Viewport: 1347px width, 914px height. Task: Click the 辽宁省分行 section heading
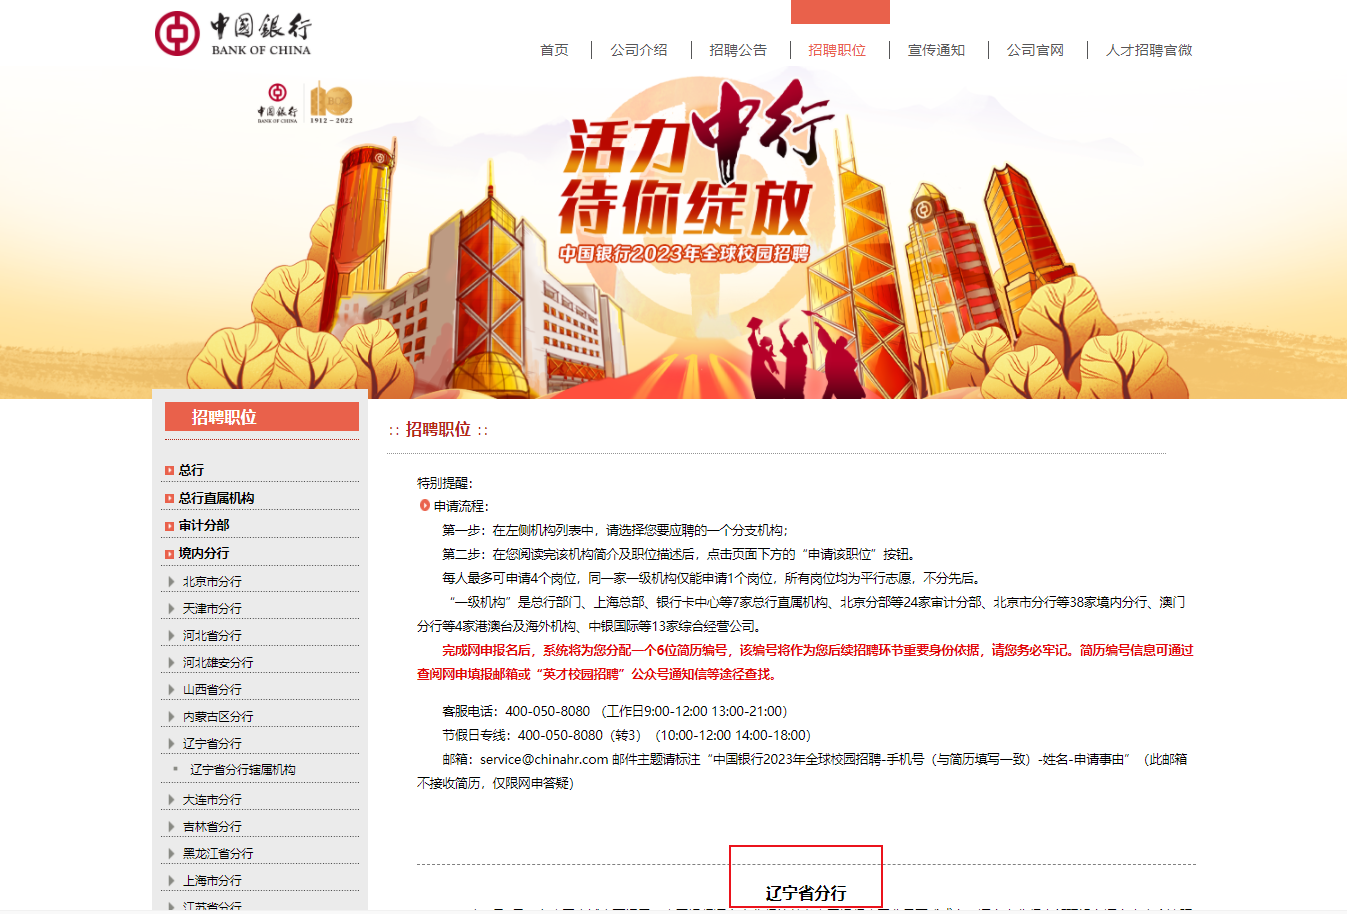click(x=806, y=893)
